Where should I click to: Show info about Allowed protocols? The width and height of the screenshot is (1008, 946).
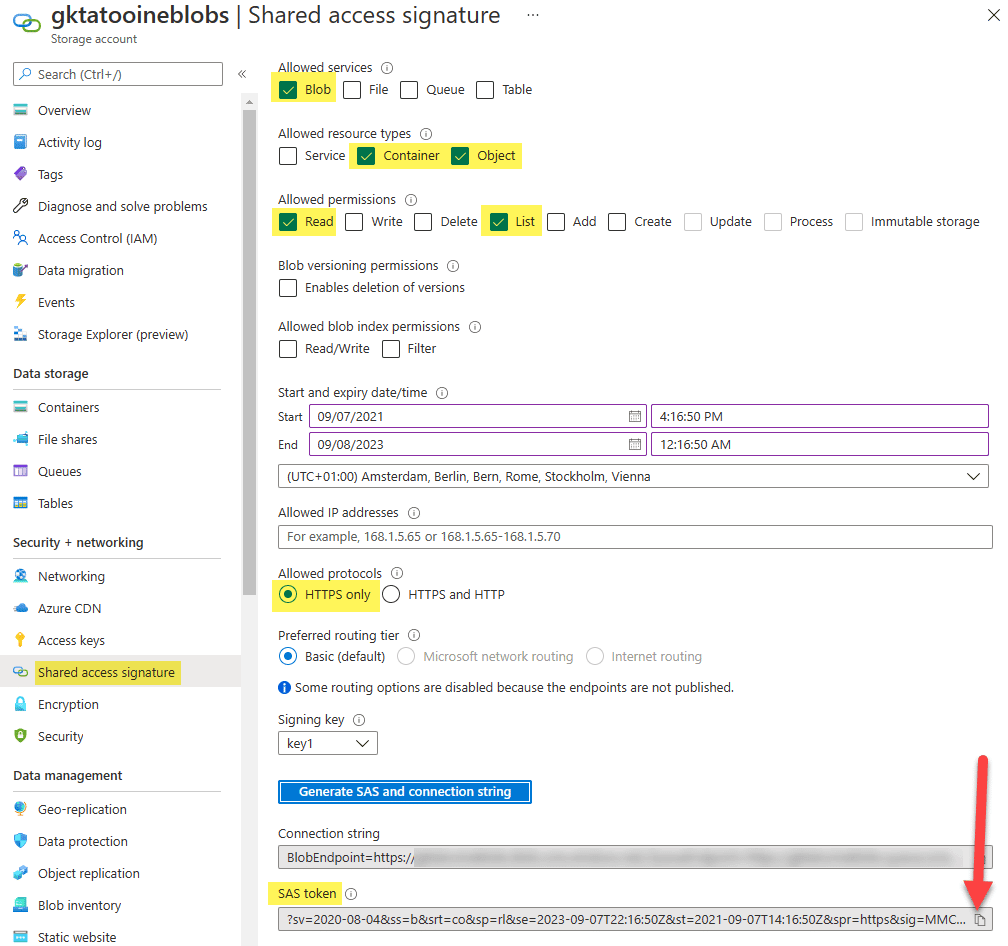tap(397, 573)
